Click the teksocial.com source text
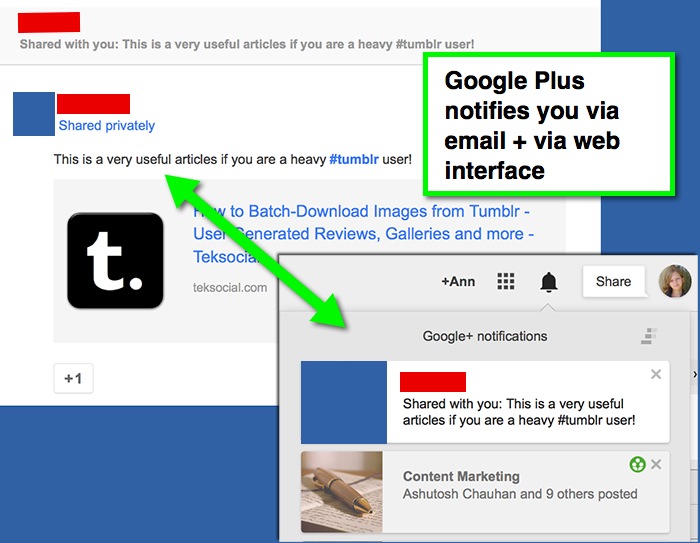 [x=230, y=288]
